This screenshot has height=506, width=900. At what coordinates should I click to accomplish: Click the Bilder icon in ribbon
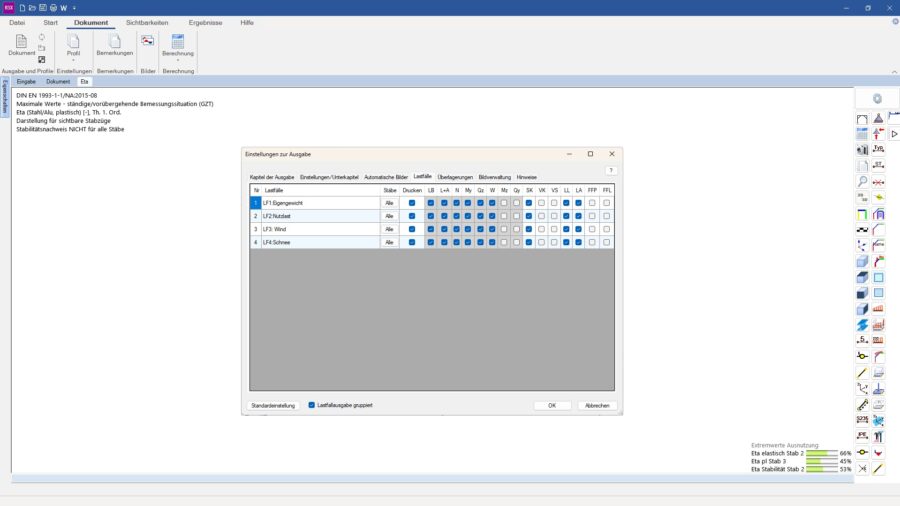click(148, 41)
